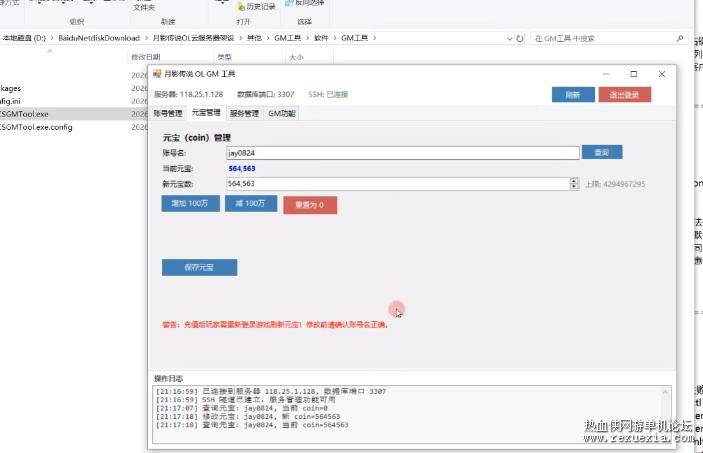Click the sort direction chevron above name column
This screenshot has height=453, width=703.
pos(50,51)
